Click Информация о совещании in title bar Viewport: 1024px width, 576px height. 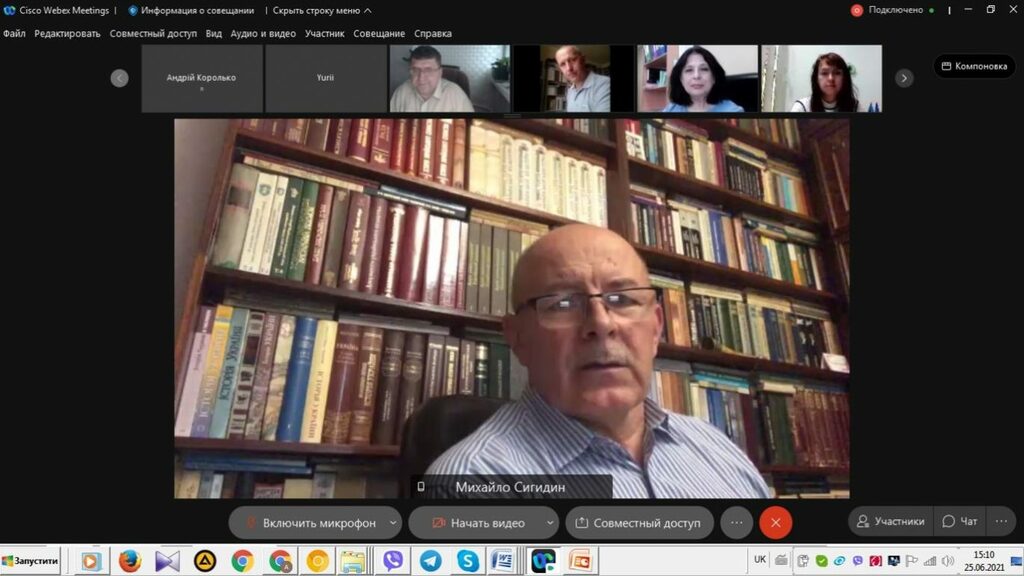pyautogui.click(x=193, y=10)
